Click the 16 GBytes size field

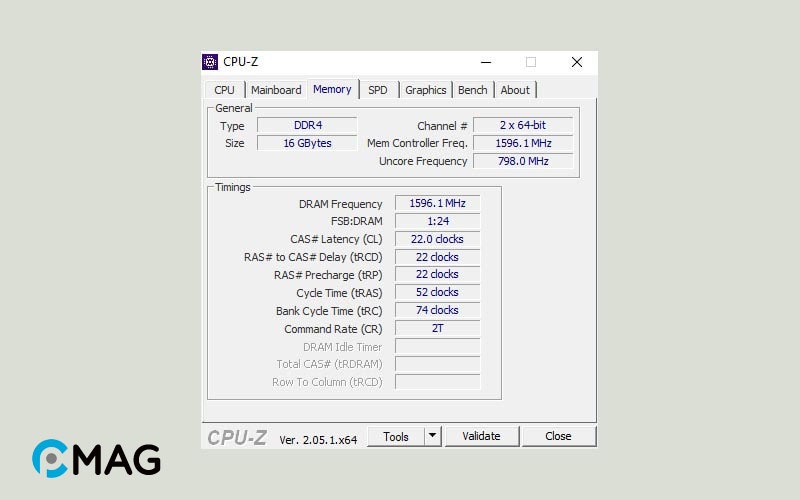click(307, 143)
